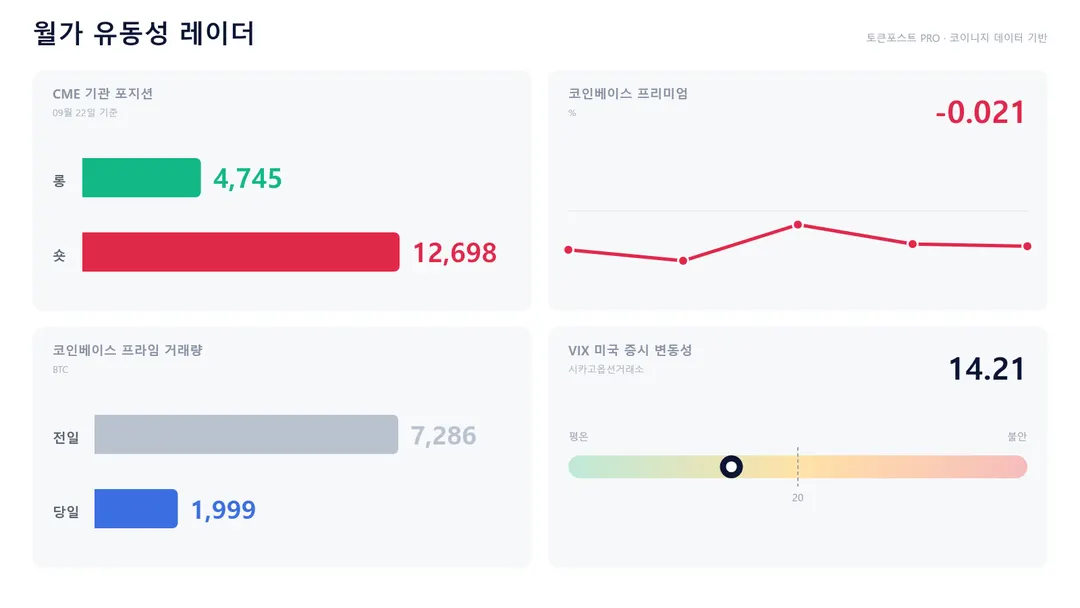Click the dashed 20 threshold marker
Image resolution: width=1080 pixels, height=608 pixels.
click(x=798, y=468)
